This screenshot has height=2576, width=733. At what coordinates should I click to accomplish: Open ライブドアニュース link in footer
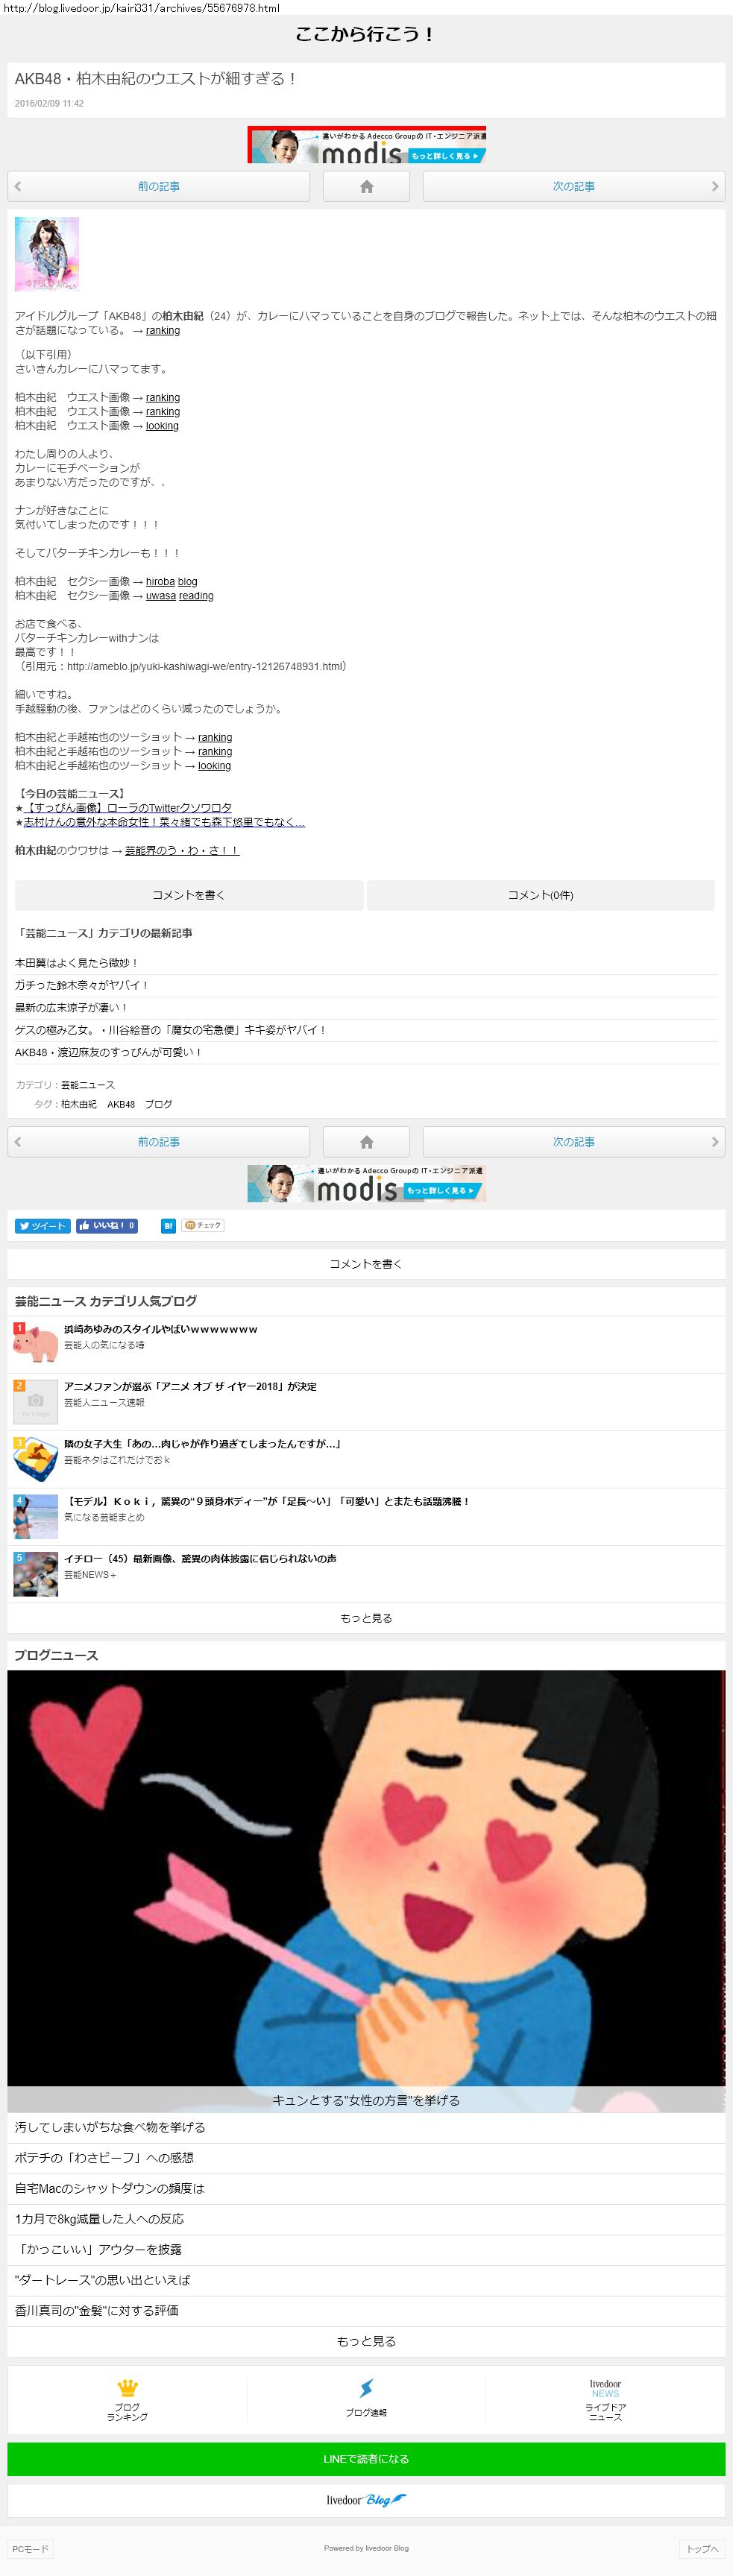[605, 2400]
